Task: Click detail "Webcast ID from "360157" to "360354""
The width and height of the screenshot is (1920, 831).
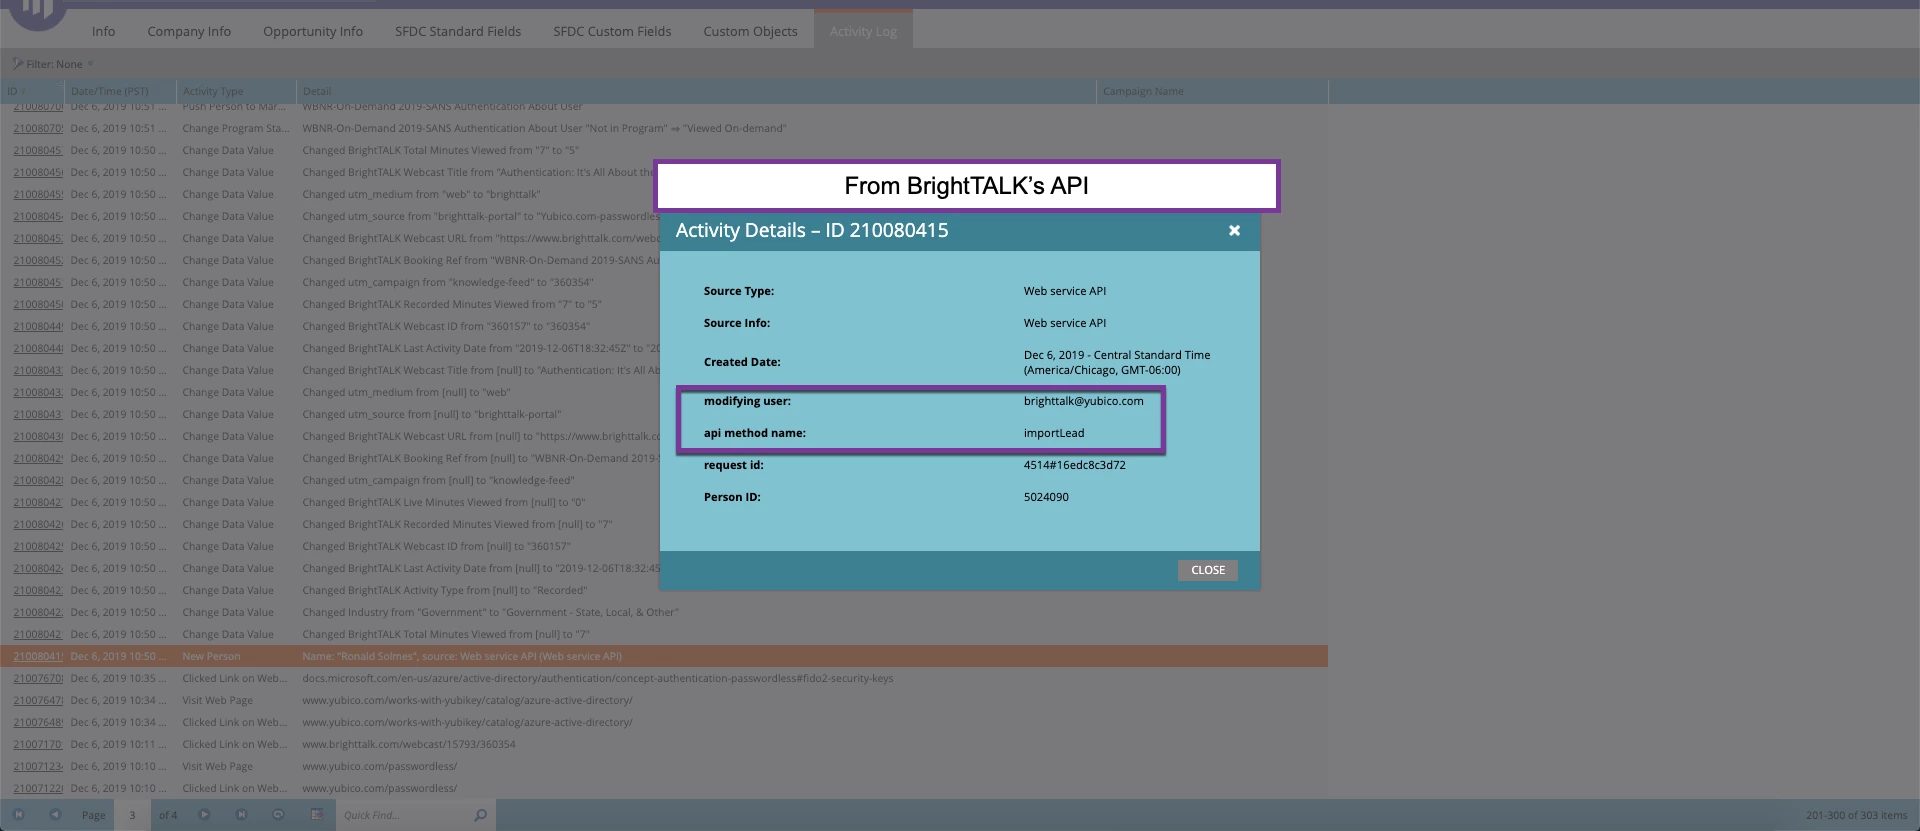Action: 446,326
